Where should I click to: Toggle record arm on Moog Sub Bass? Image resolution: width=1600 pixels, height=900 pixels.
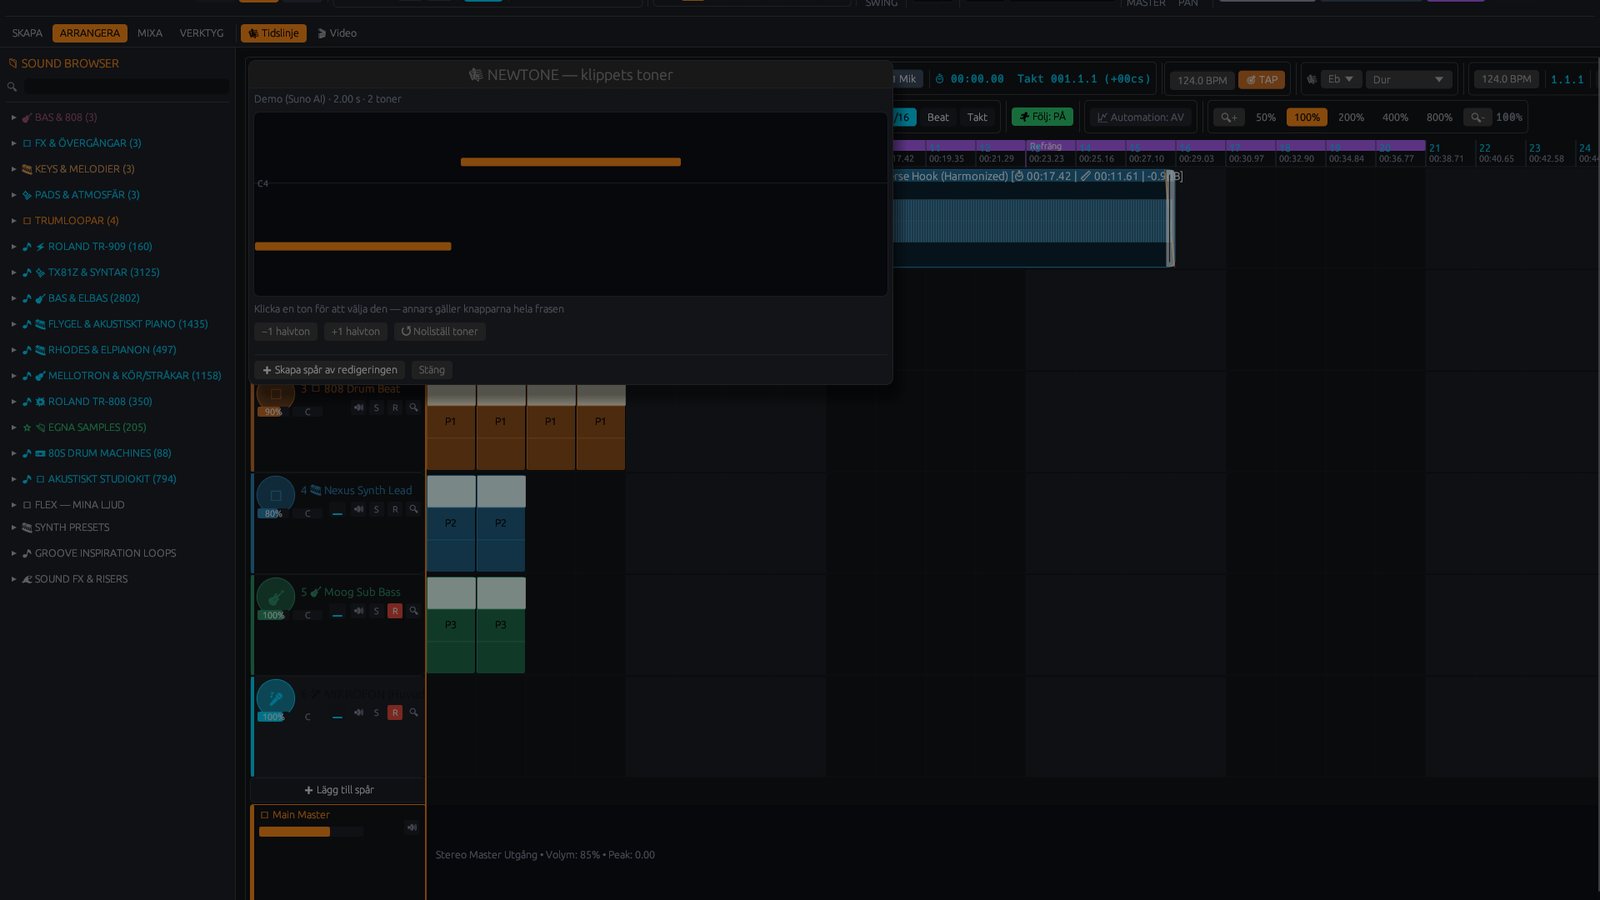pyautogui.click(x=395, y=611)
